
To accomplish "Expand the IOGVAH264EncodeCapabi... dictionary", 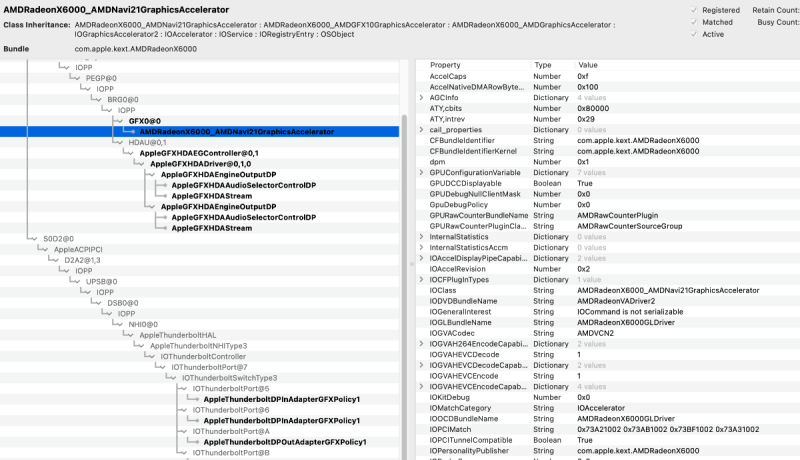I will [x=421, y=344].
